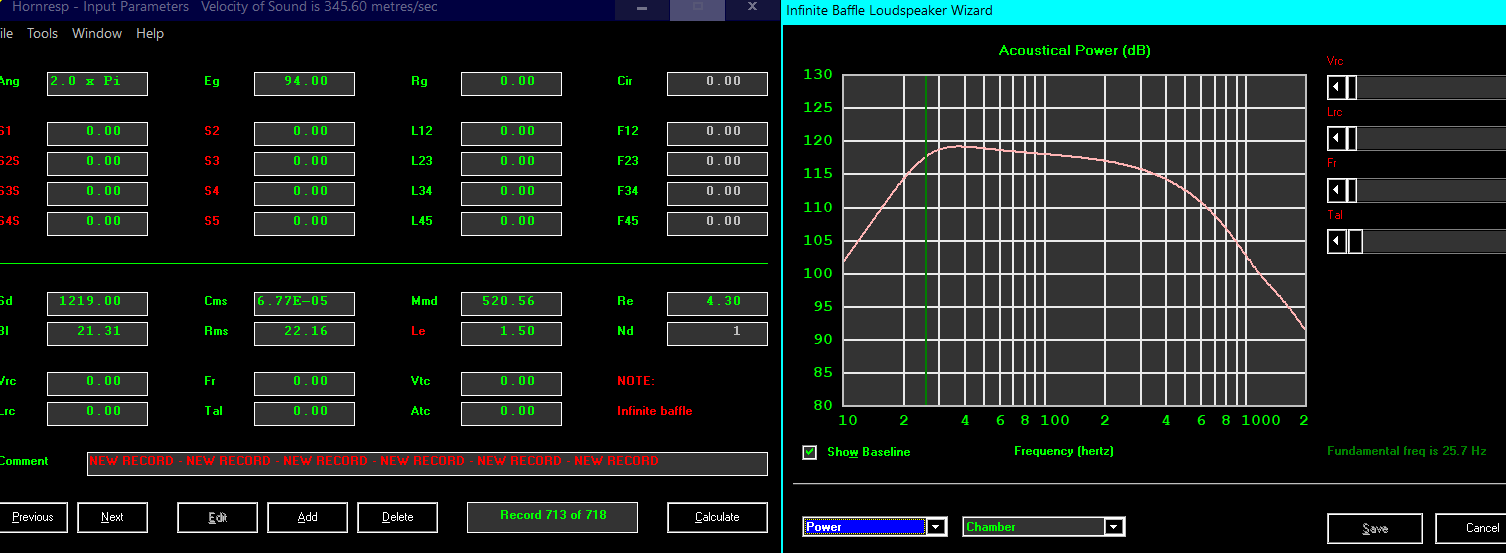The height and width of the screenshot is (553, 1506).
Task: Click the Le field showing 1.50
Action: pos(511,333)
